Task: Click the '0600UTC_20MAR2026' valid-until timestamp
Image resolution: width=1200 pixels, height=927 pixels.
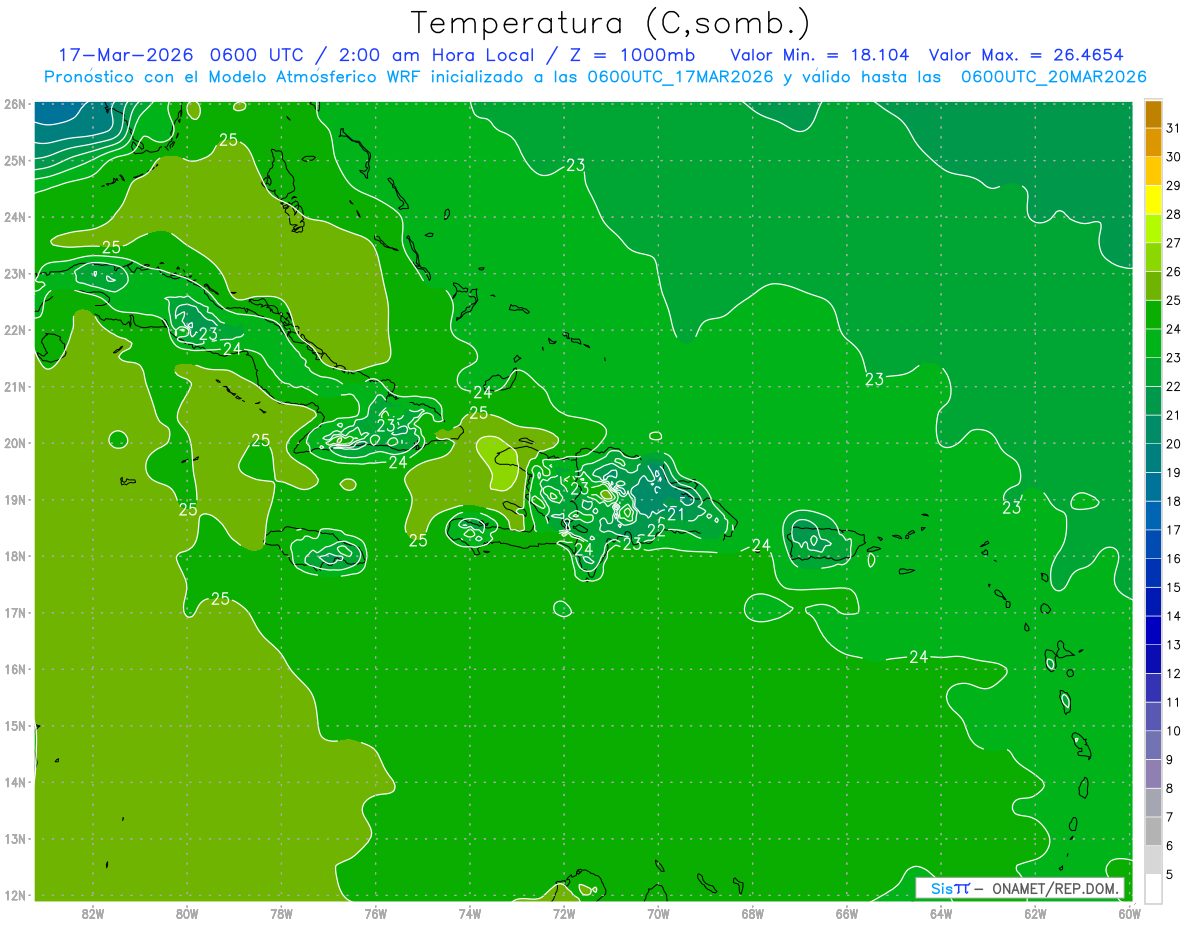Action: pyautogui.click(x=1053, y=76)
